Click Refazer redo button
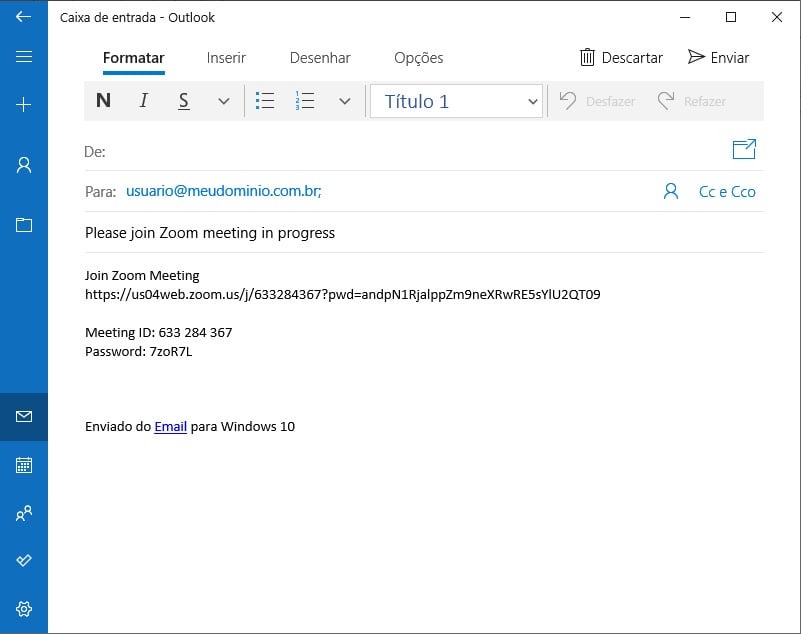 692,101
